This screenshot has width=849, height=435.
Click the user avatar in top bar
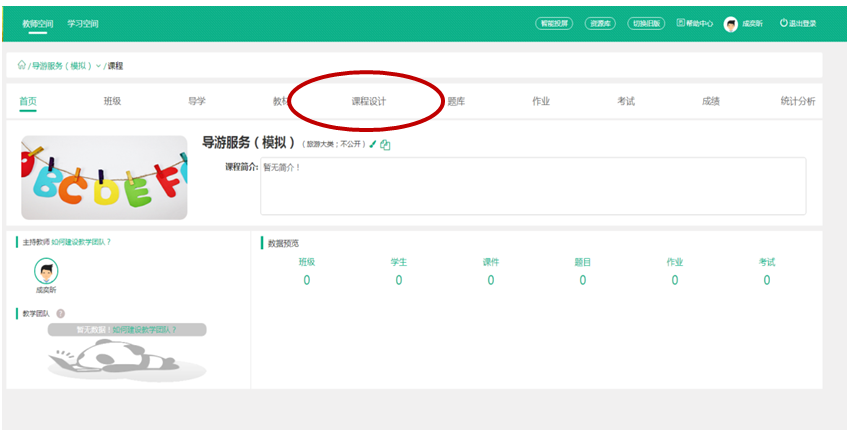point(730,24)
